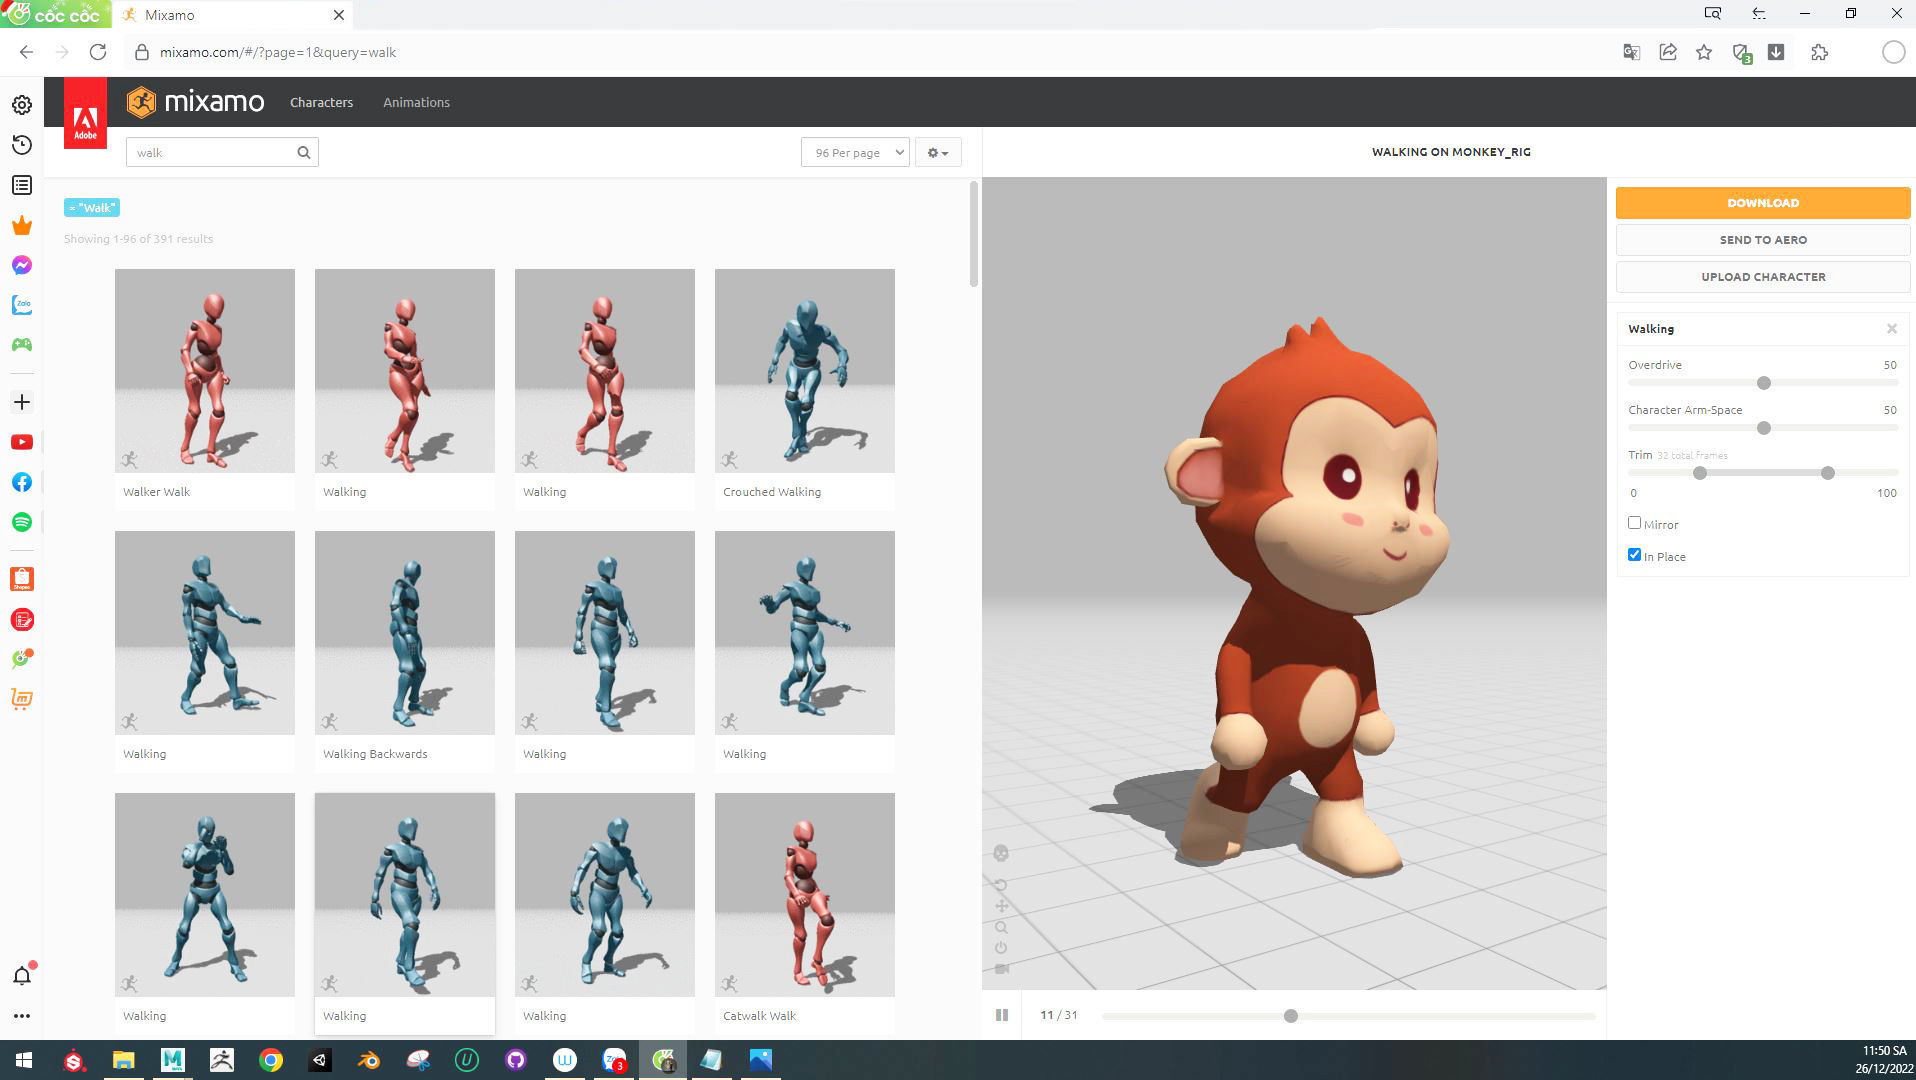Open Blender from the taskbar
This screenshot has width=1916, height=1080.
pyautogui.click(x=369, y=1060)
